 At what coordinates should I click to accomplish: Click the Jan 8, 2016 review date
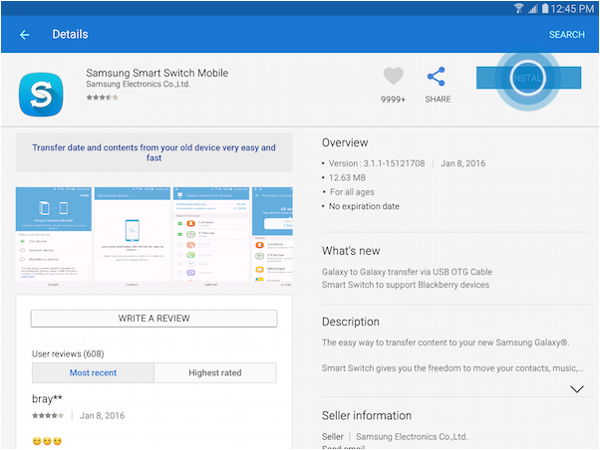[102, 416]
